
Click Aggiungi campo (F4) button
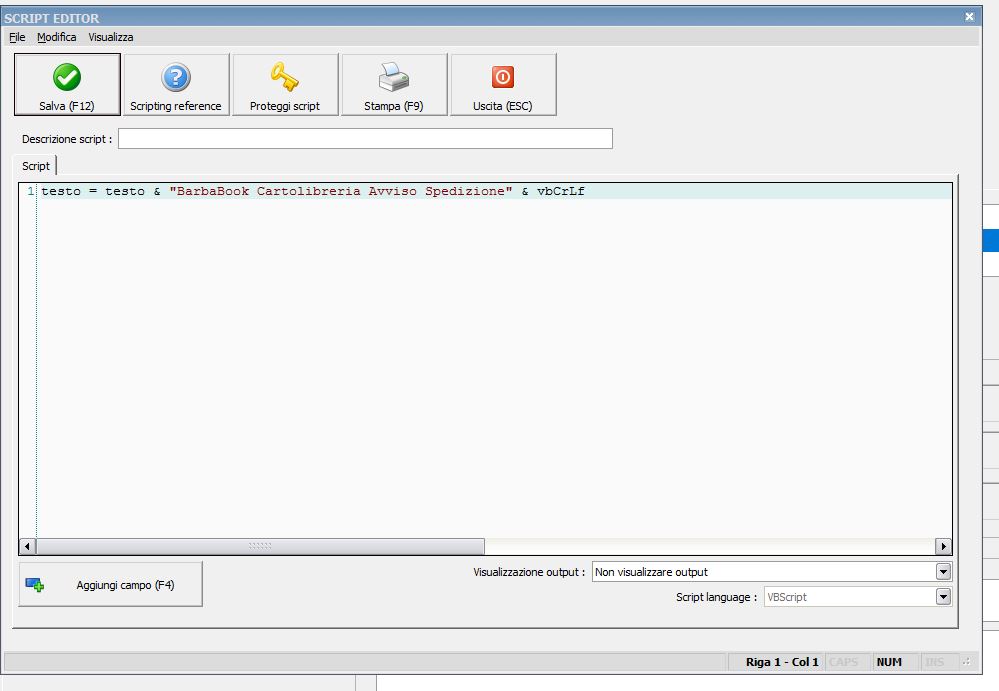point(111,584)
